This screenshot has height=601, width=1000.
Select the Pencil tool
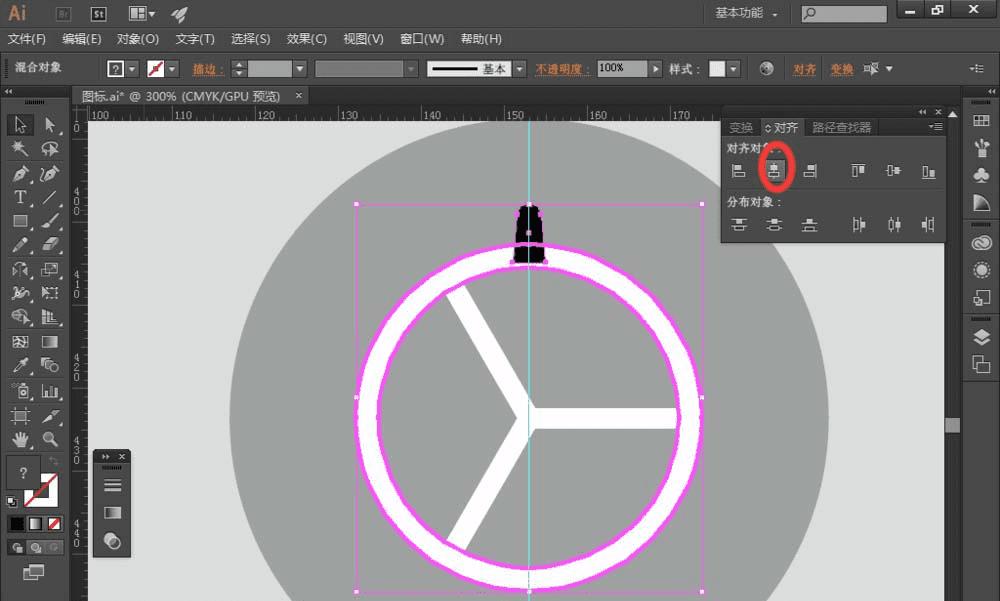coord(20,245)
